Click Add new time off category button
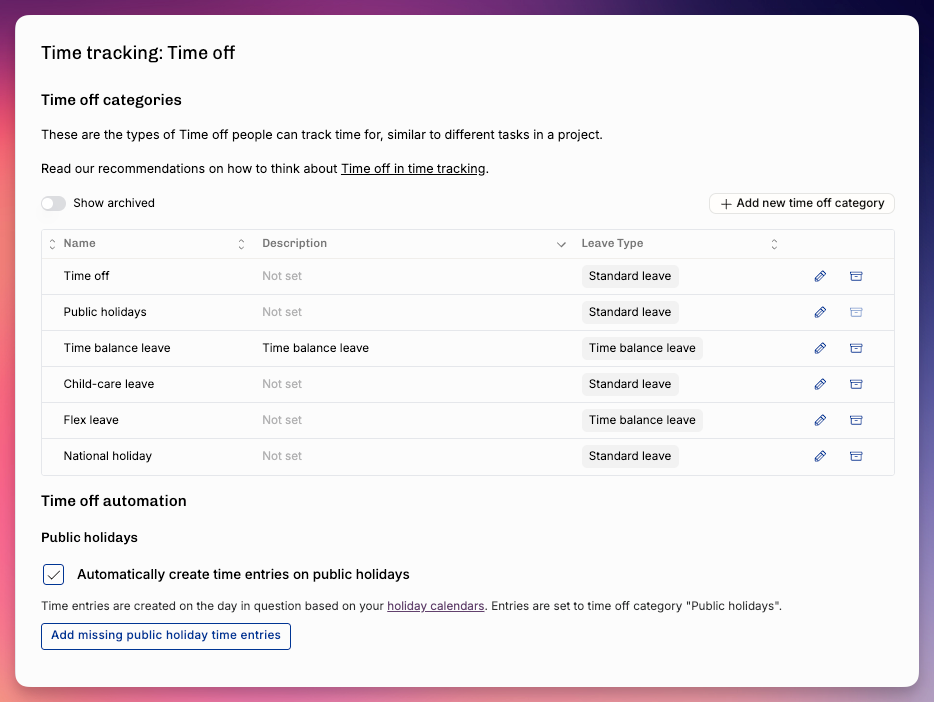934x702 pixels. (x=802, y=203)
